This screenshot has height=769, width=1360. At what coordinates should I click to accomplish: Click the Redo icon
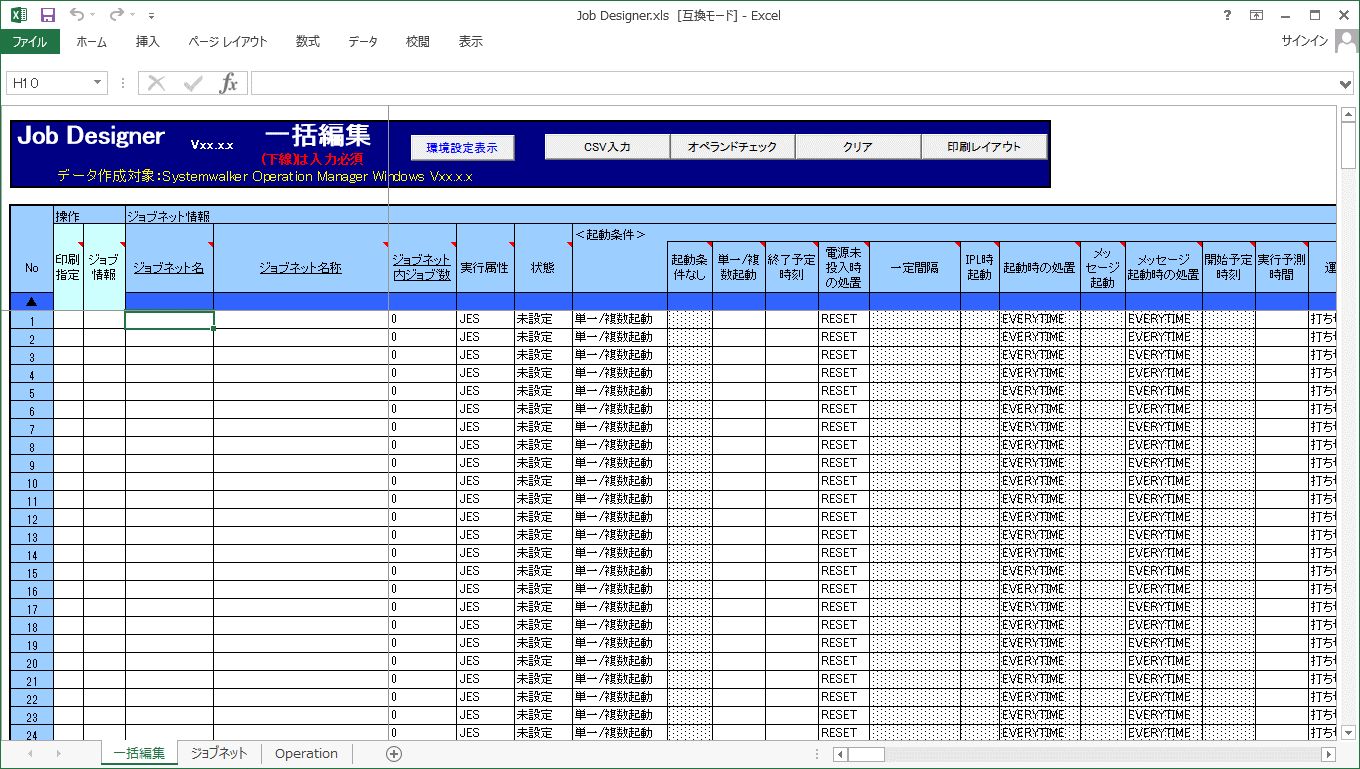pyautogui.click(x=116, y=15)
